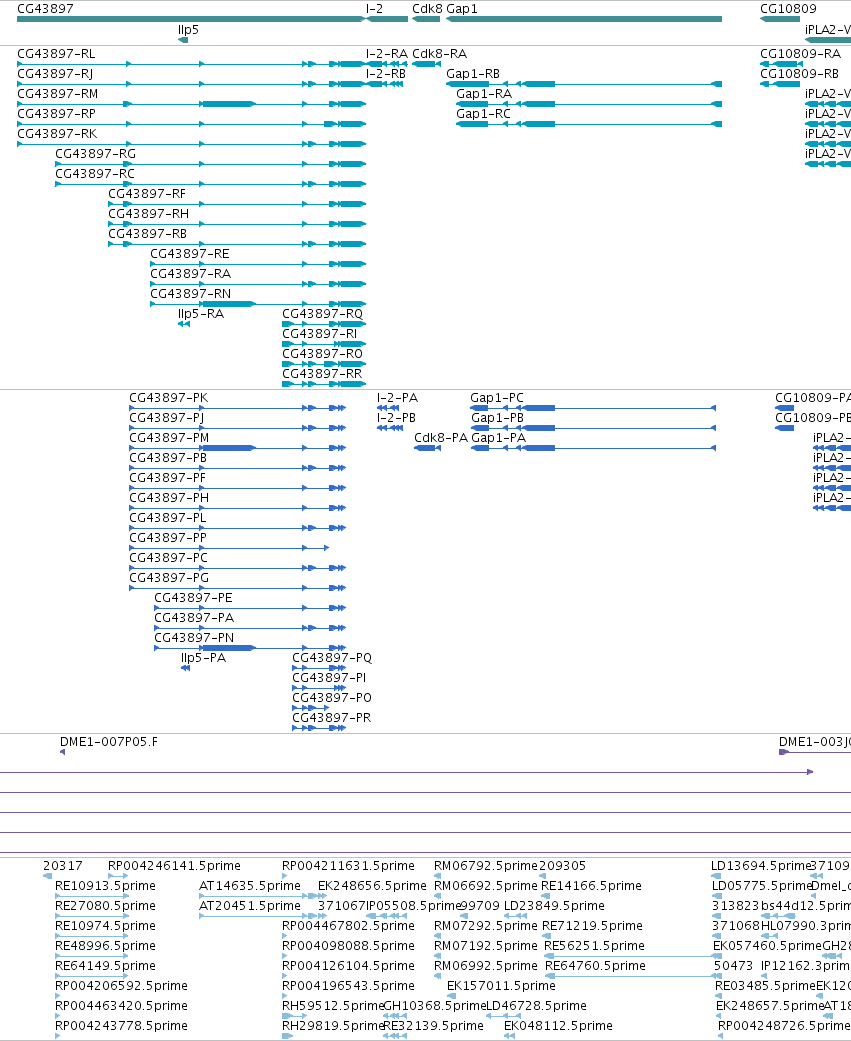Click transcript CG43897-RK label

pos(57,133)
